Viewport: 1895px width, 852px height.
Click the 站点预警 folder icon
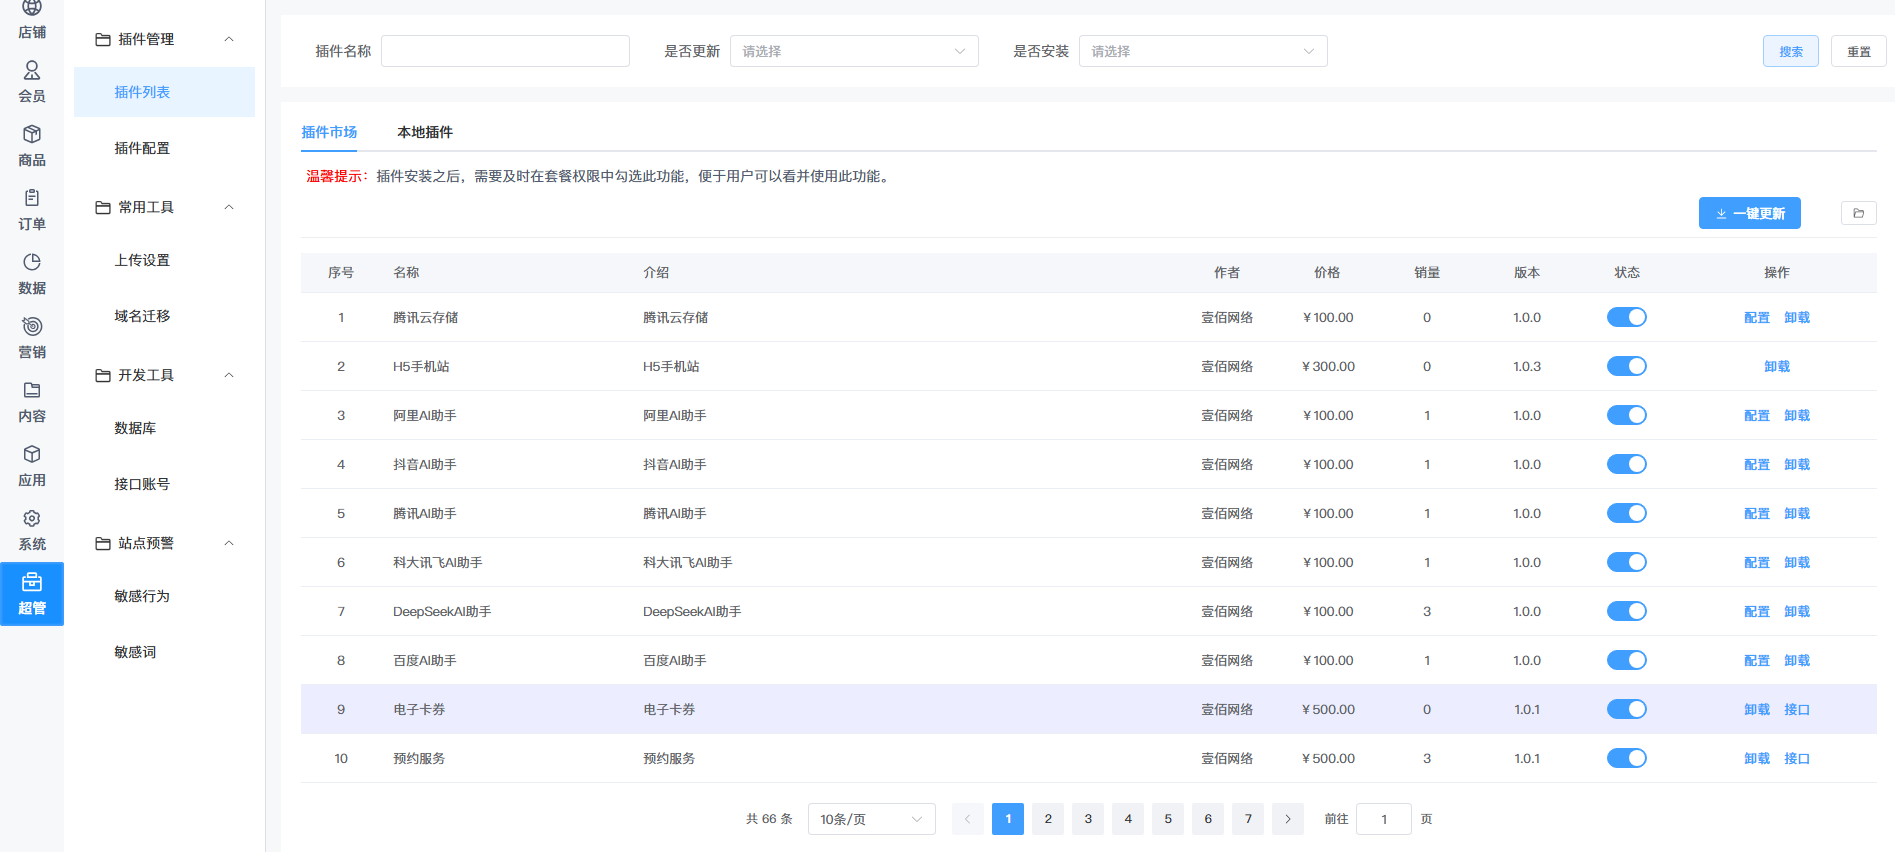click(103, 544)
